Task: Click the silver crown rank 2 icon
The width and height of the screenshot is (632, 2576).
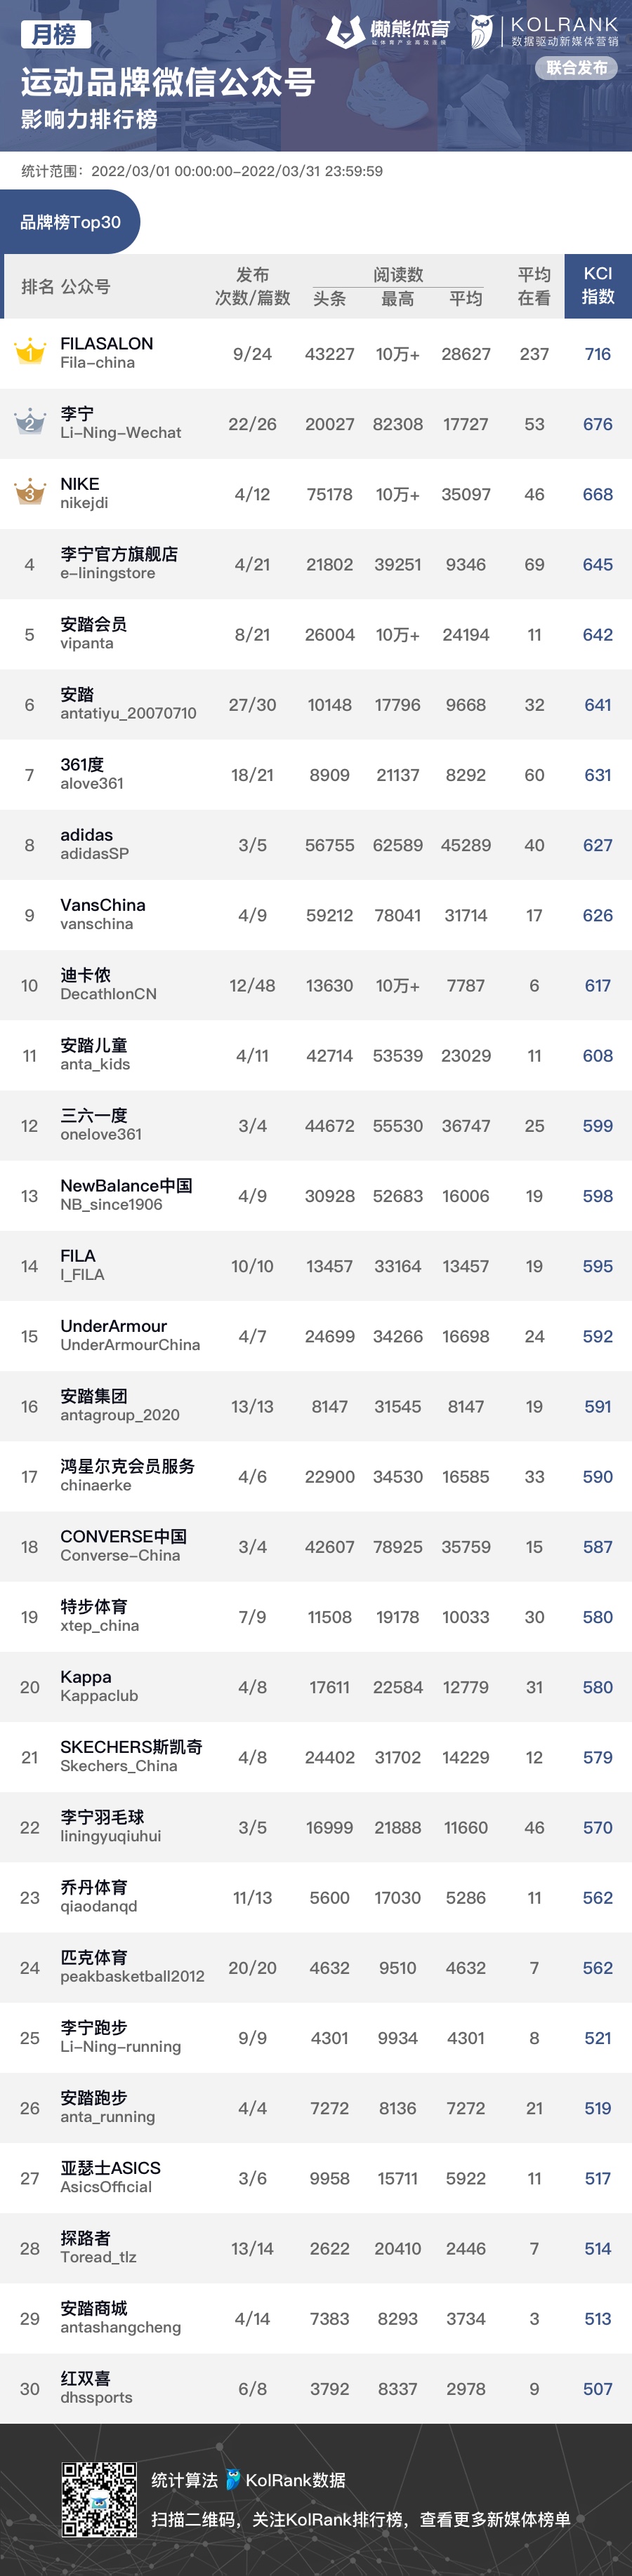Action: point(29,421)
